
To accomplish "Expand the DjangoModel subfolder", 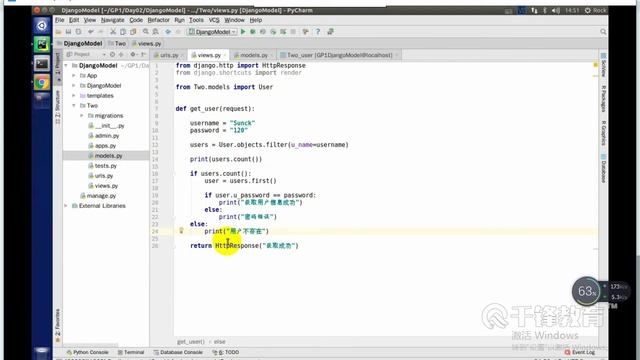I will coord(74,86).
